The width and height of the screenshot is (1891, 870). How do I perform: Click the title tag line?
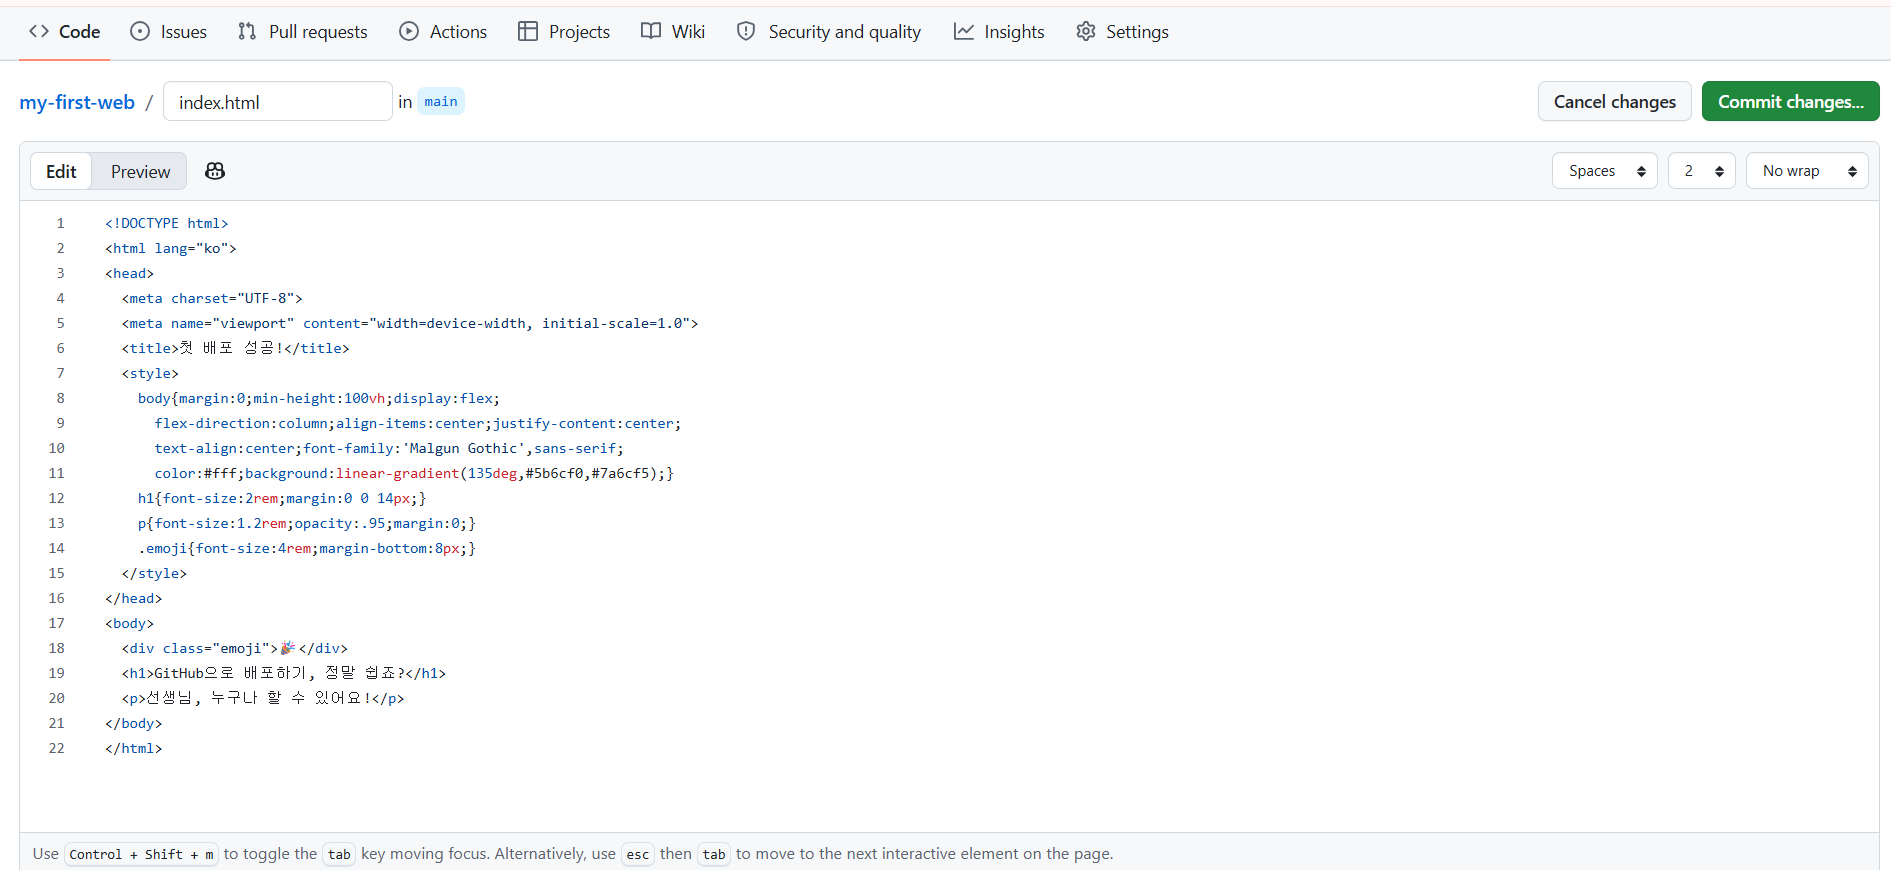[x=236, y=348]
